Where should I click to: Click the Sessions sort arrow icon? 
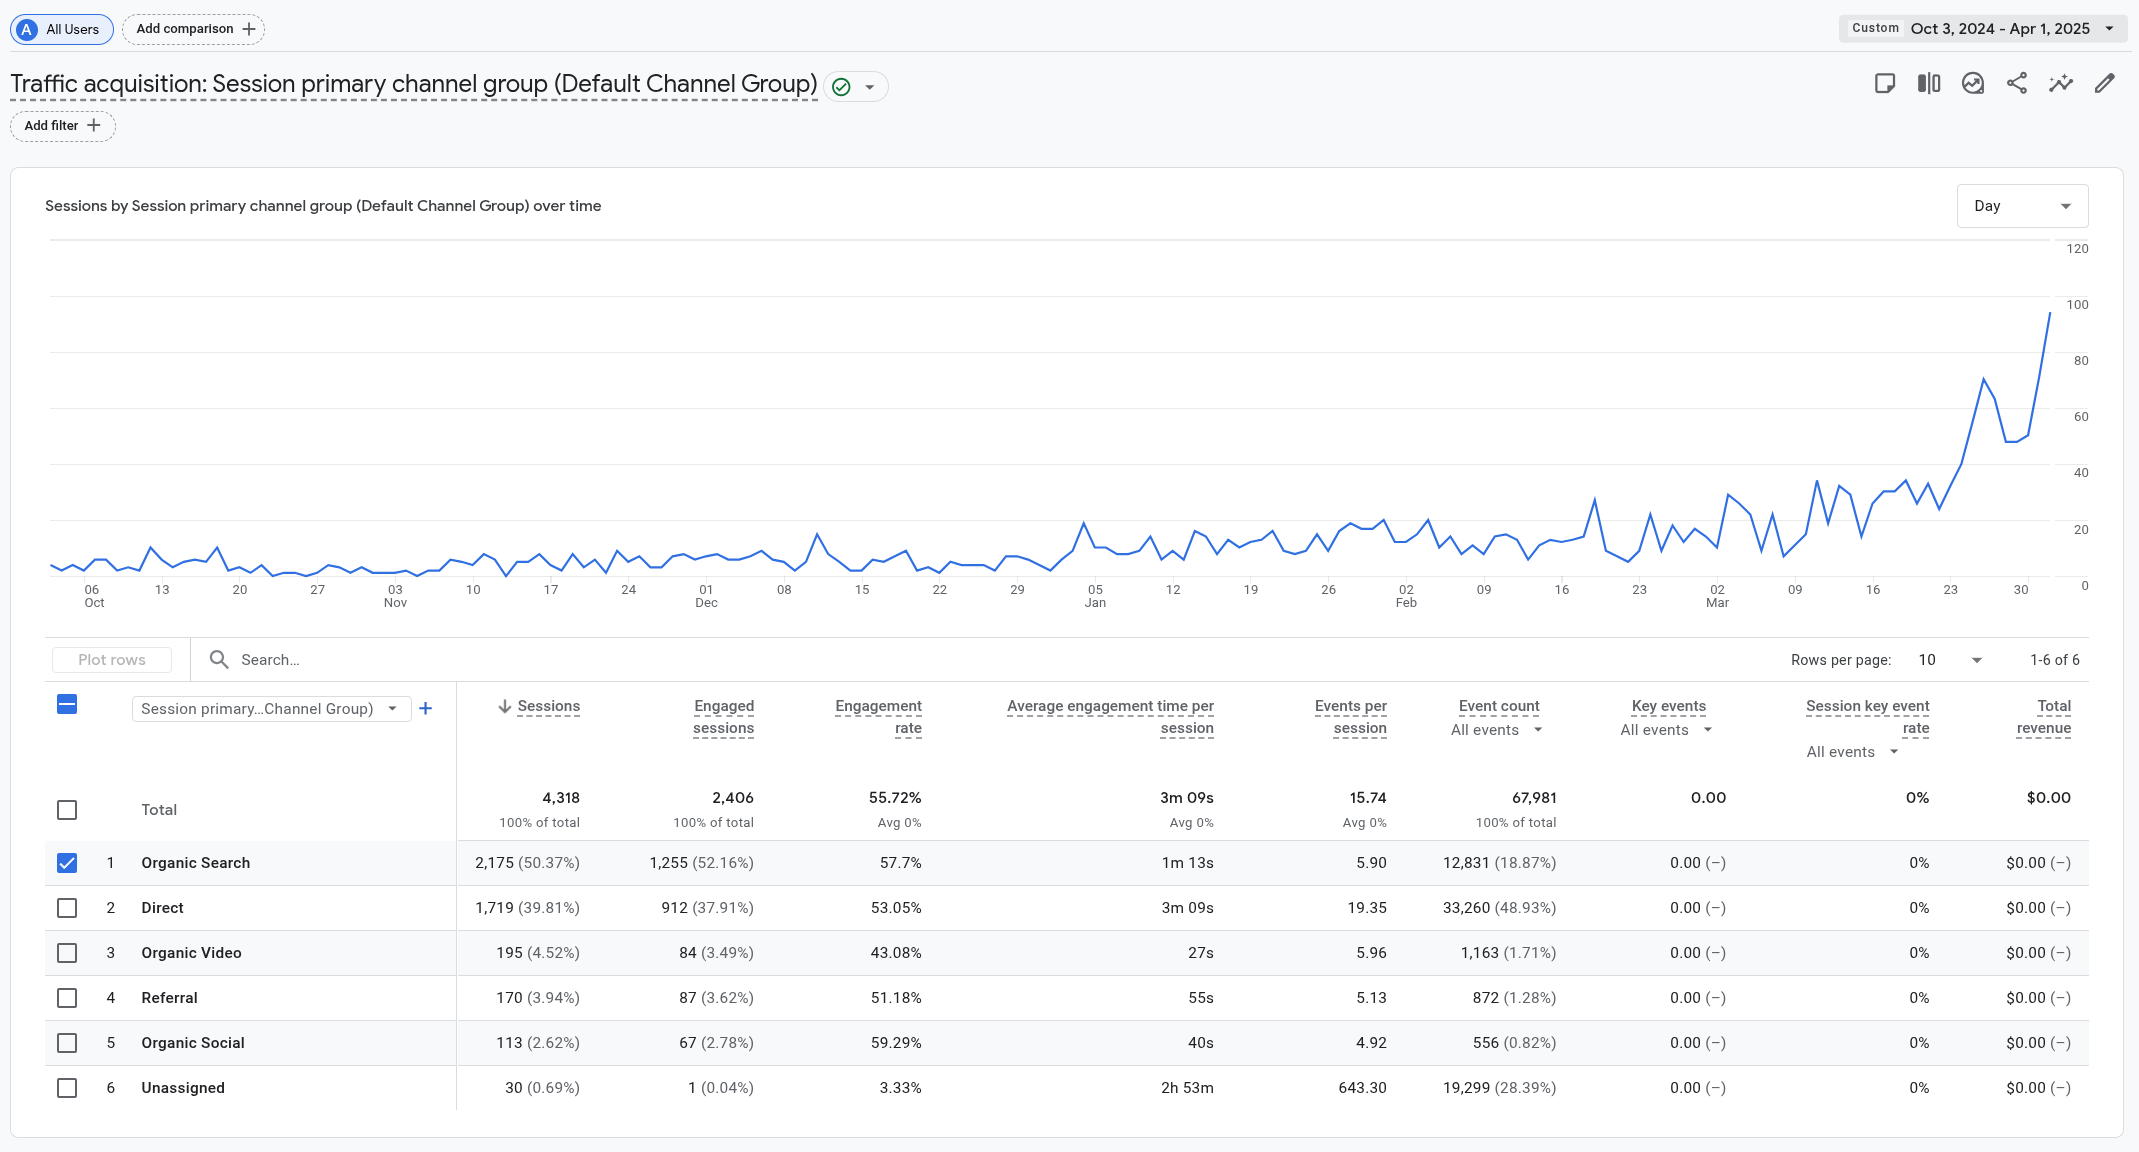(504, 707)
